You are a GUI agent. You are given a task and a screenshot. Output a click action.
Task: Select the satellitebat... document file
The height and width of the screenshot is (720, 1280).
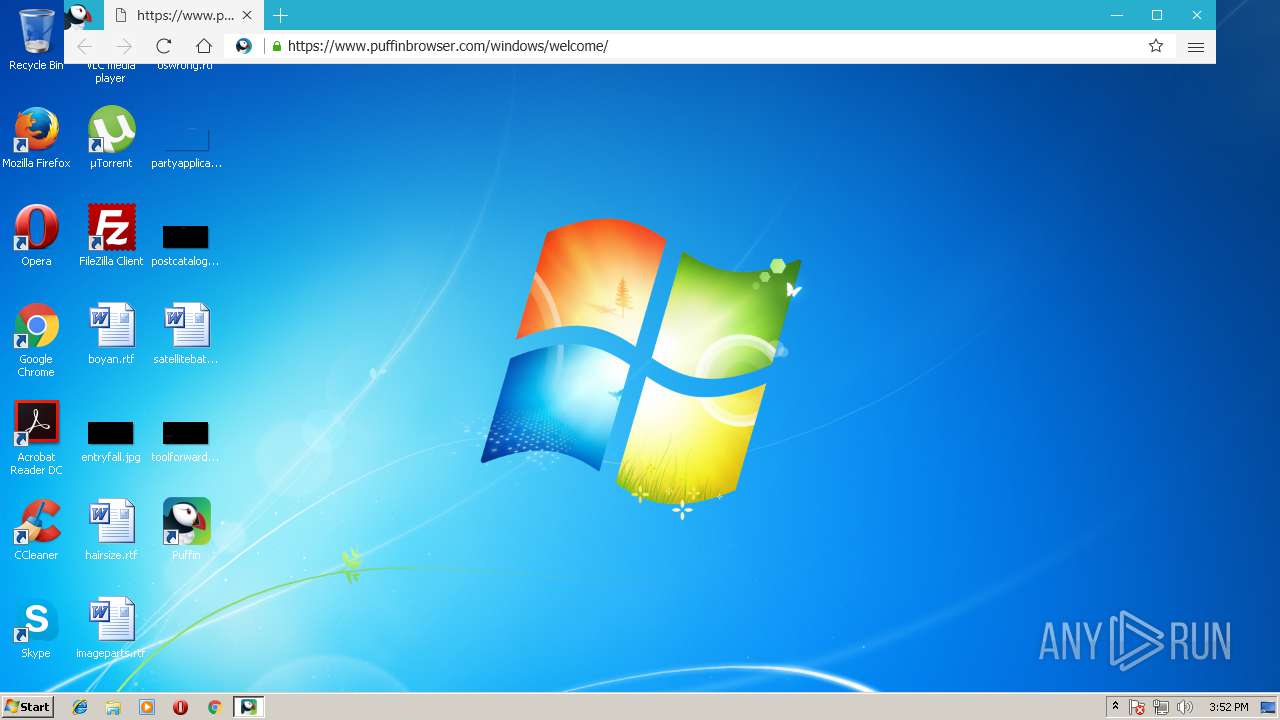click(x=186, y=334)
